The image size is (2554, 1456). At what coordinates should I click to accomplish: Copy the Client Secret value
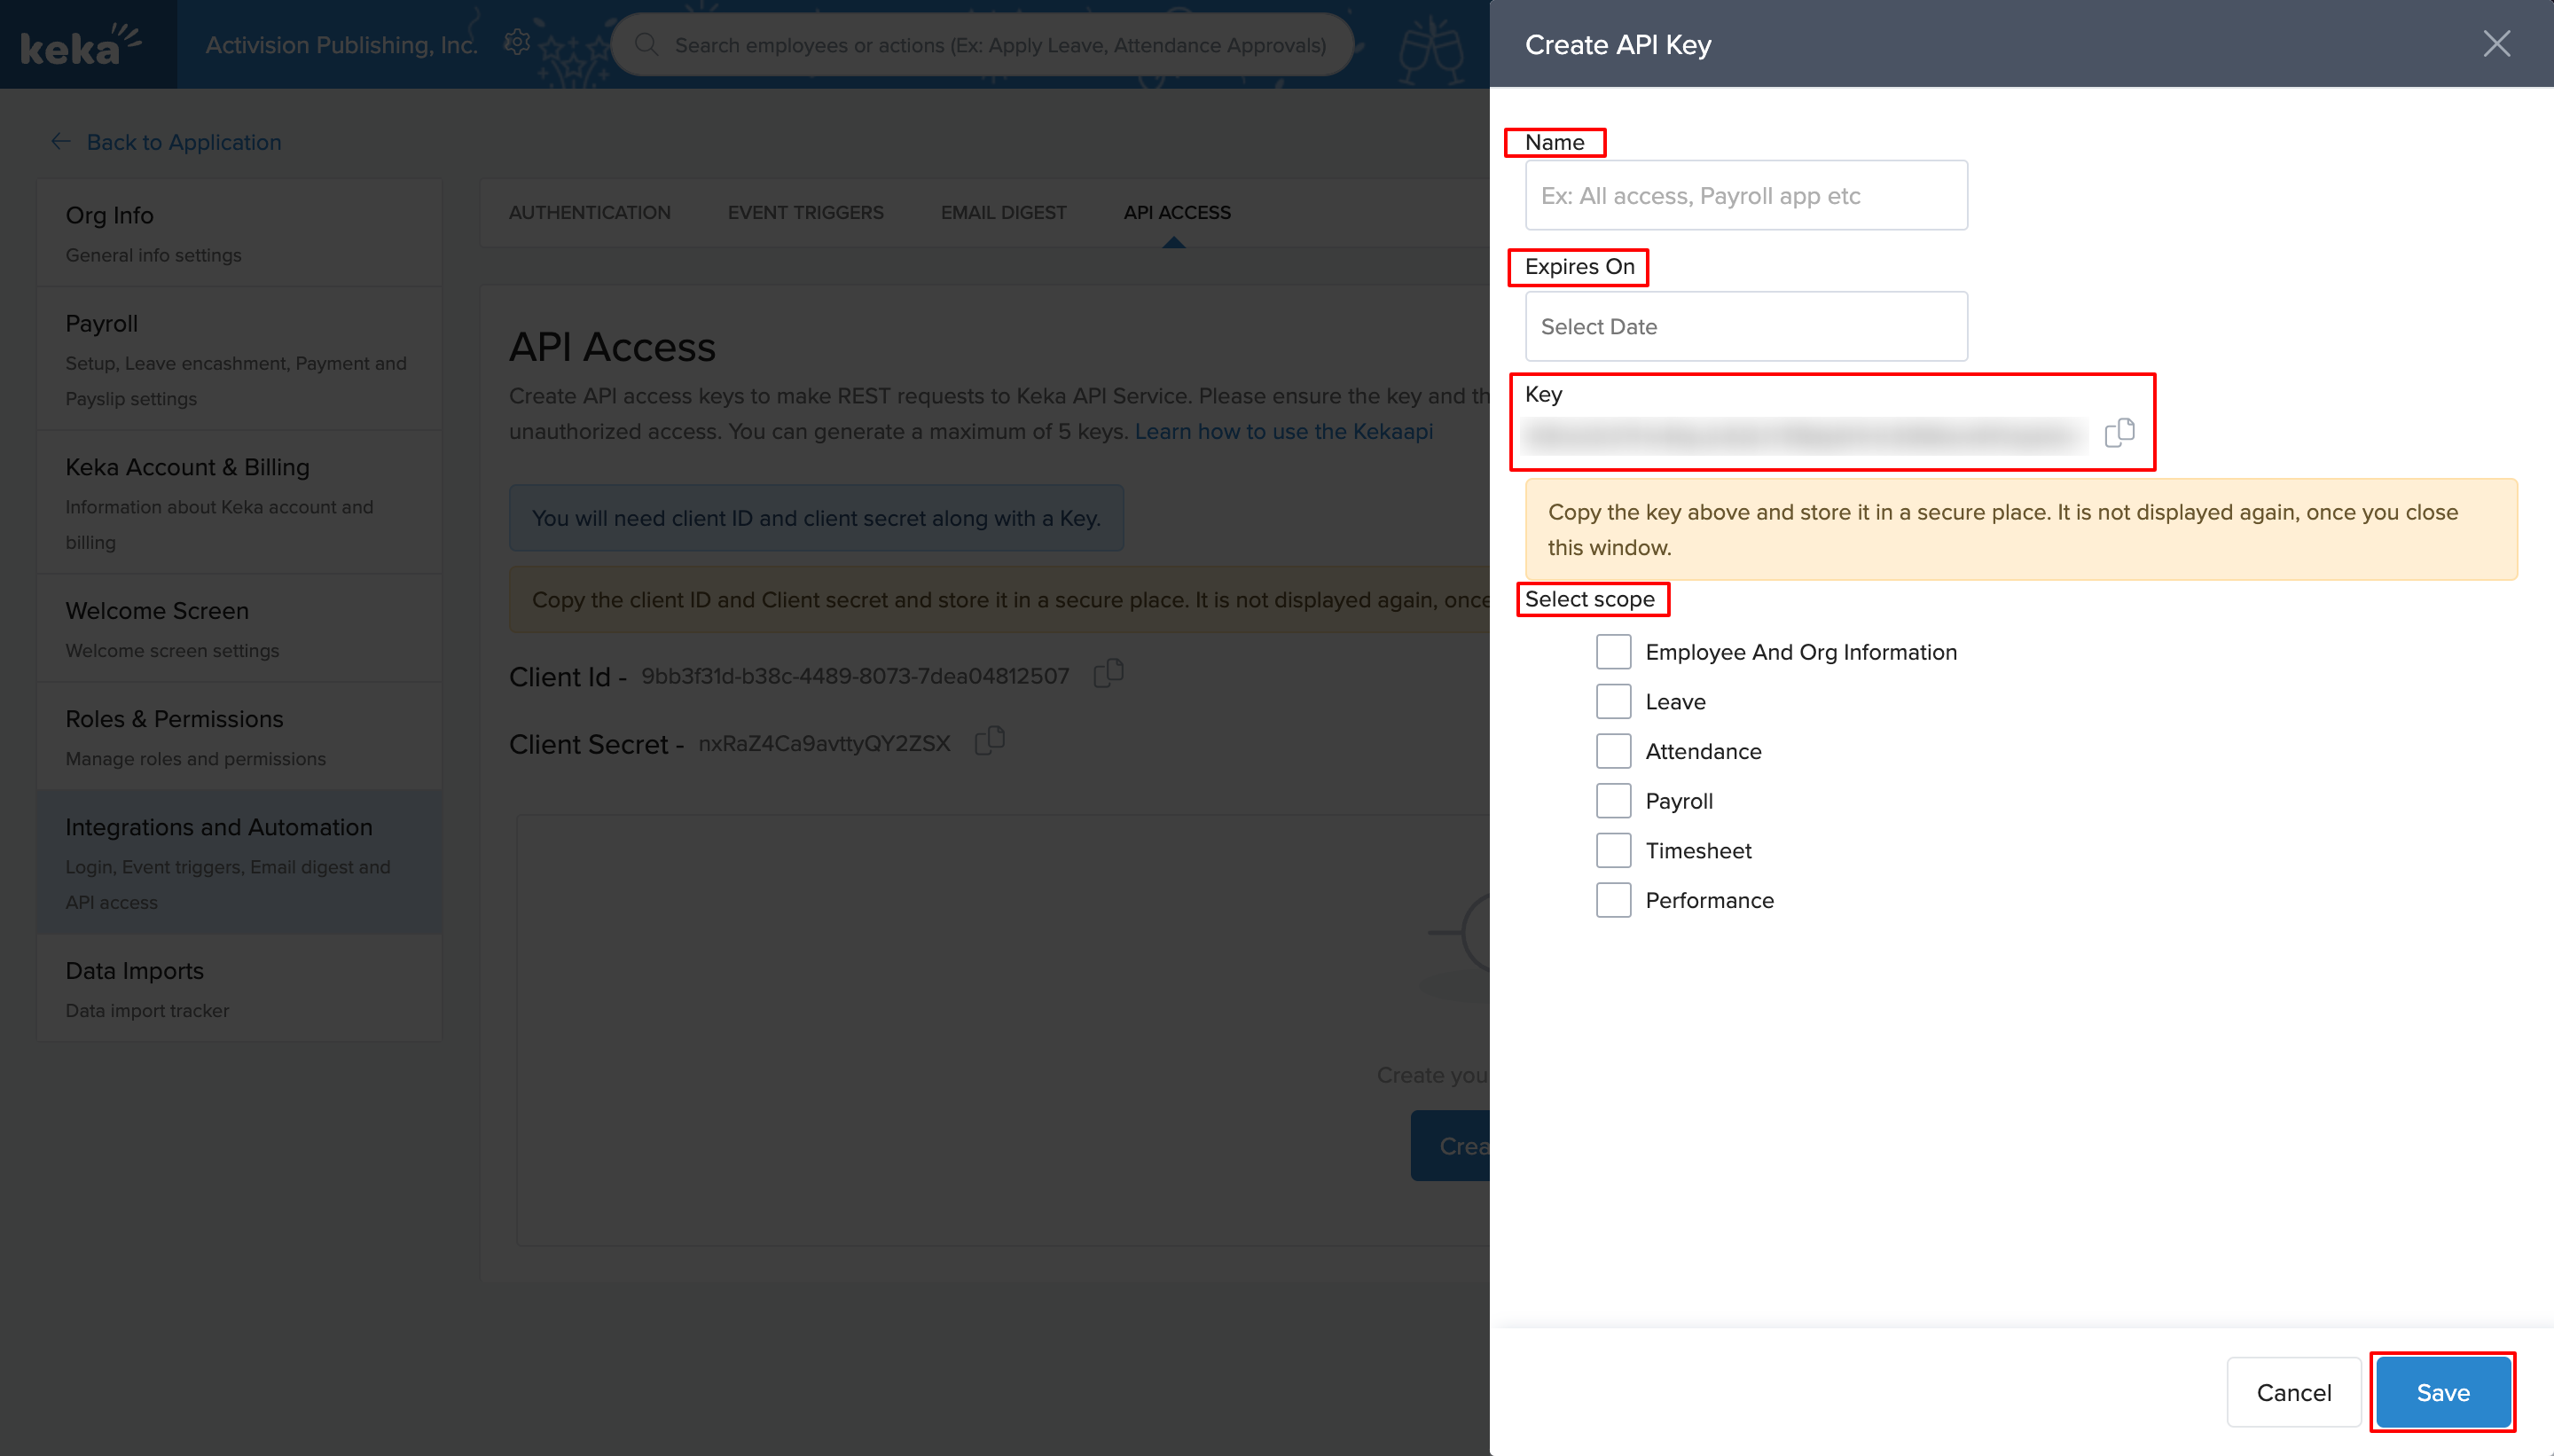[x=989, y=740]
